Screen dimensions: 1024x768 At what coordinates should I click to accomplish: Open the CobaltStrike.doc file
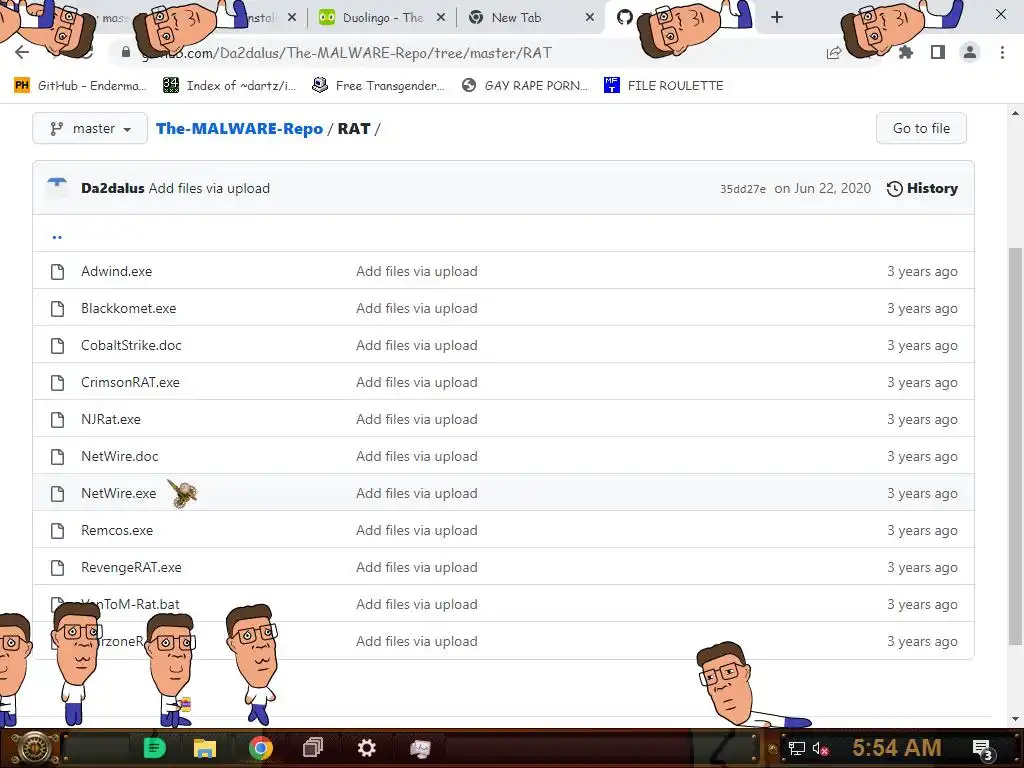pyautogui.click(x=131, y=345)
